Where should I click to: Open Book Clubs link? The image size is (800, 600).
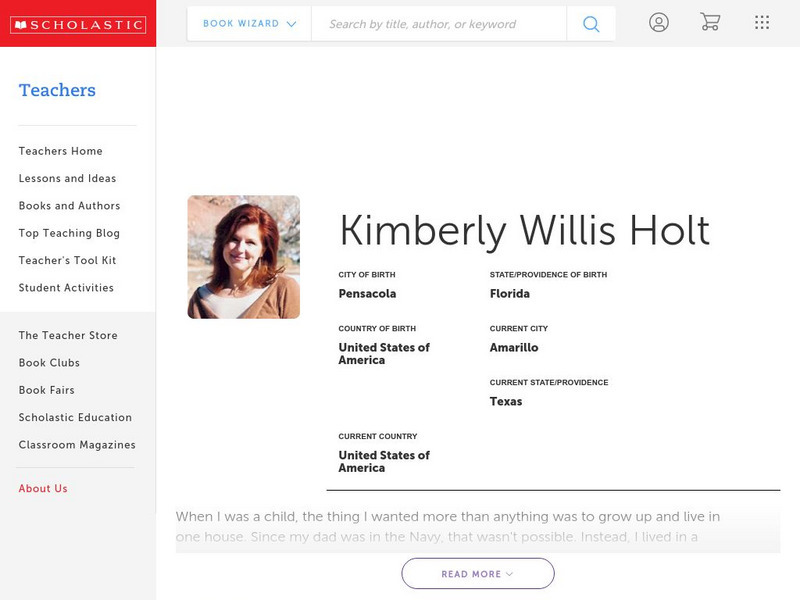click(x=49, y=363)
